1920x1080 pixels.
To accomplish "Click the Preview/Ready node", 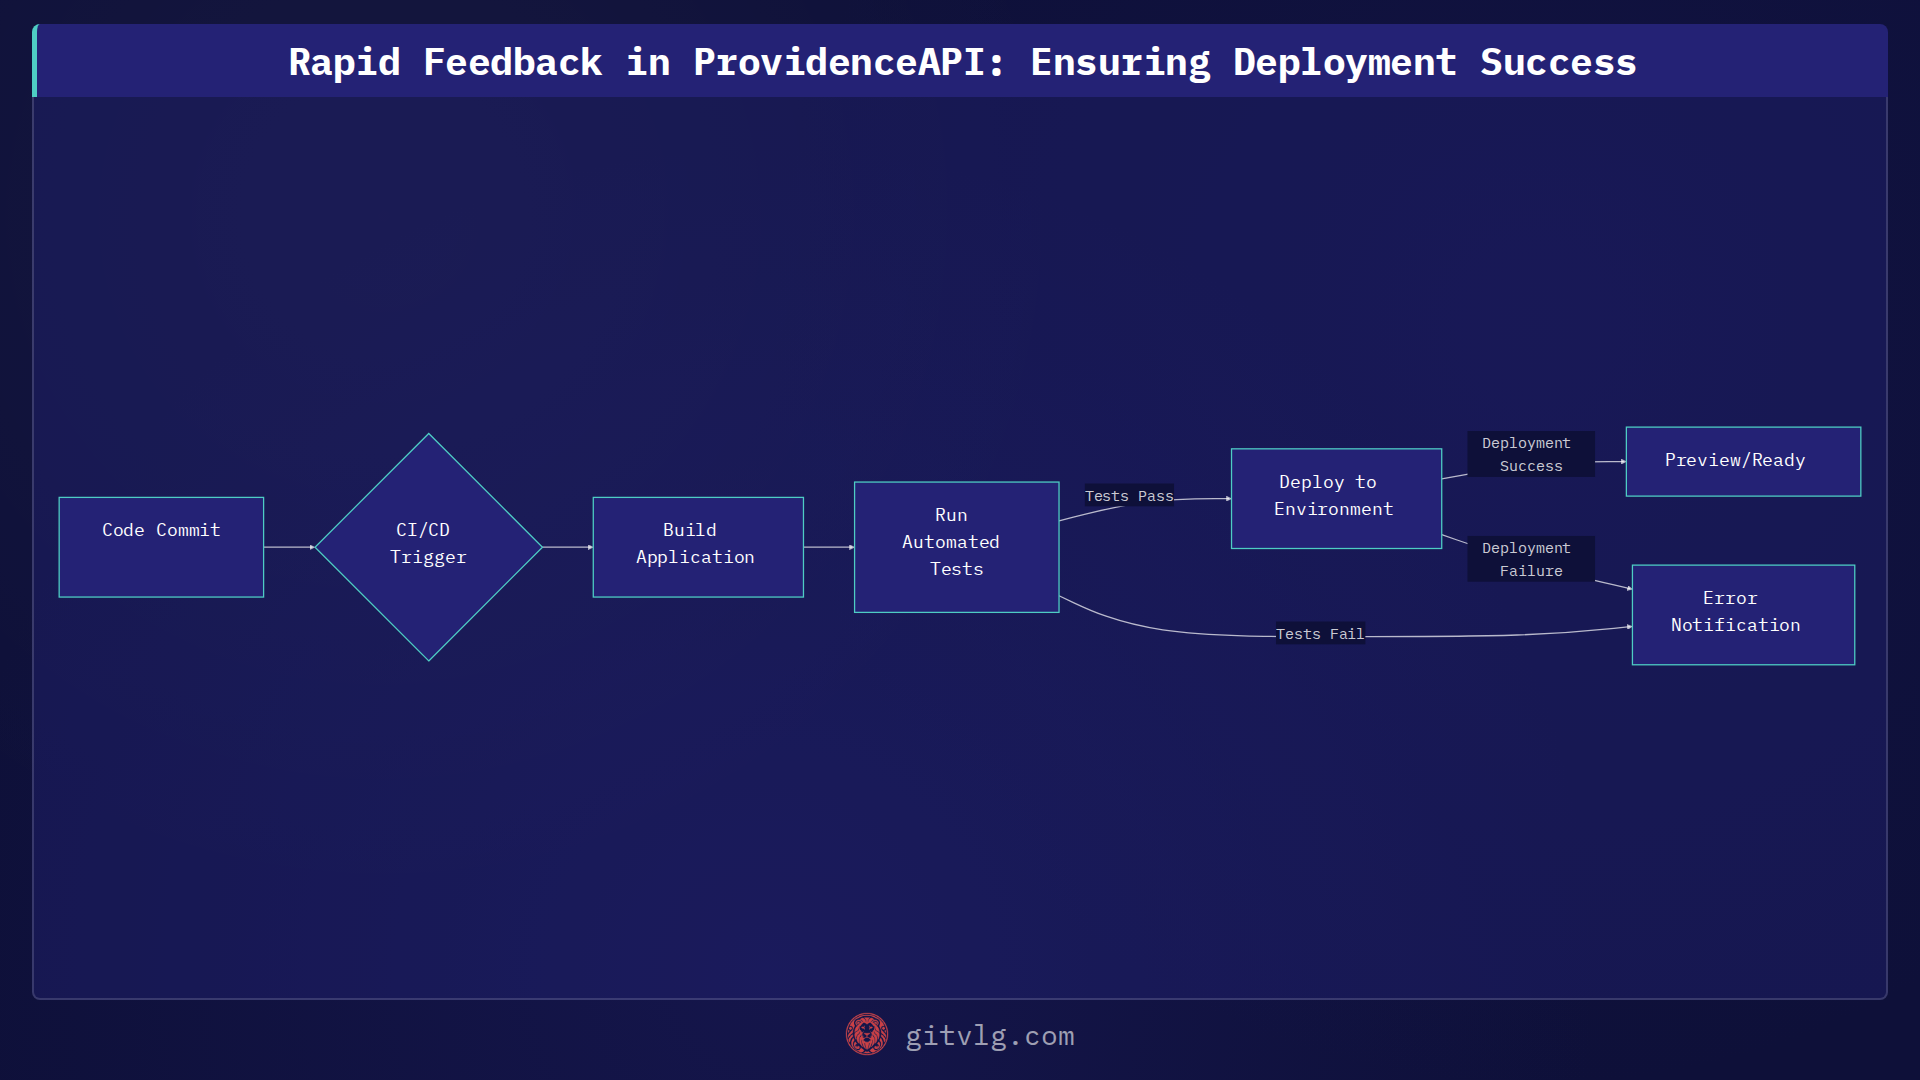I will point(1743,461).
